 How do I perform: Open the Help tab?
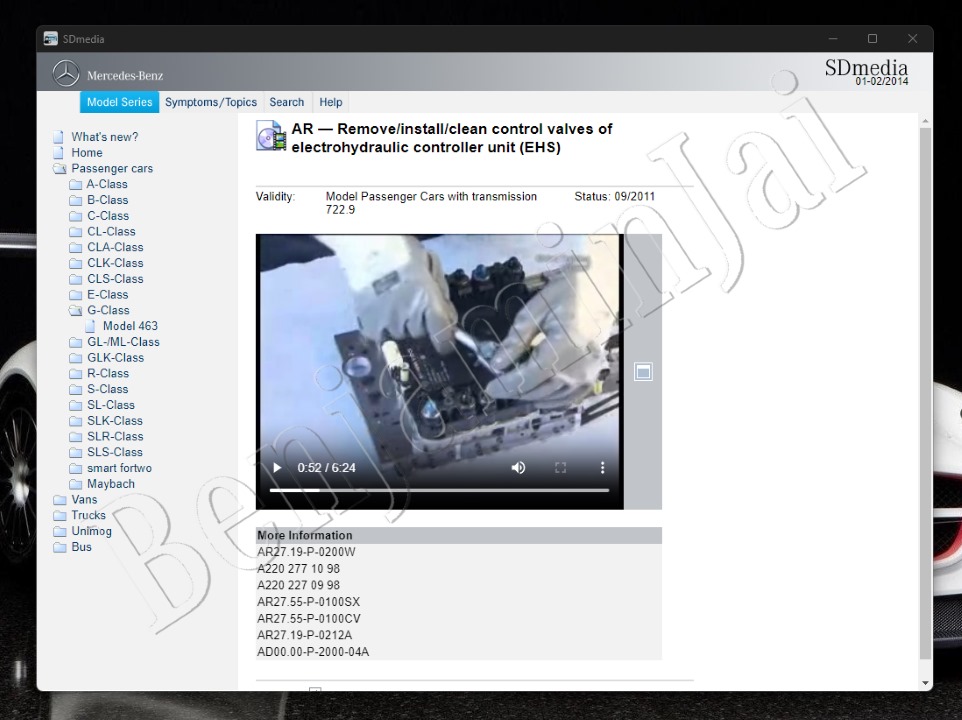pyautogui.click(x=331, y=102)
